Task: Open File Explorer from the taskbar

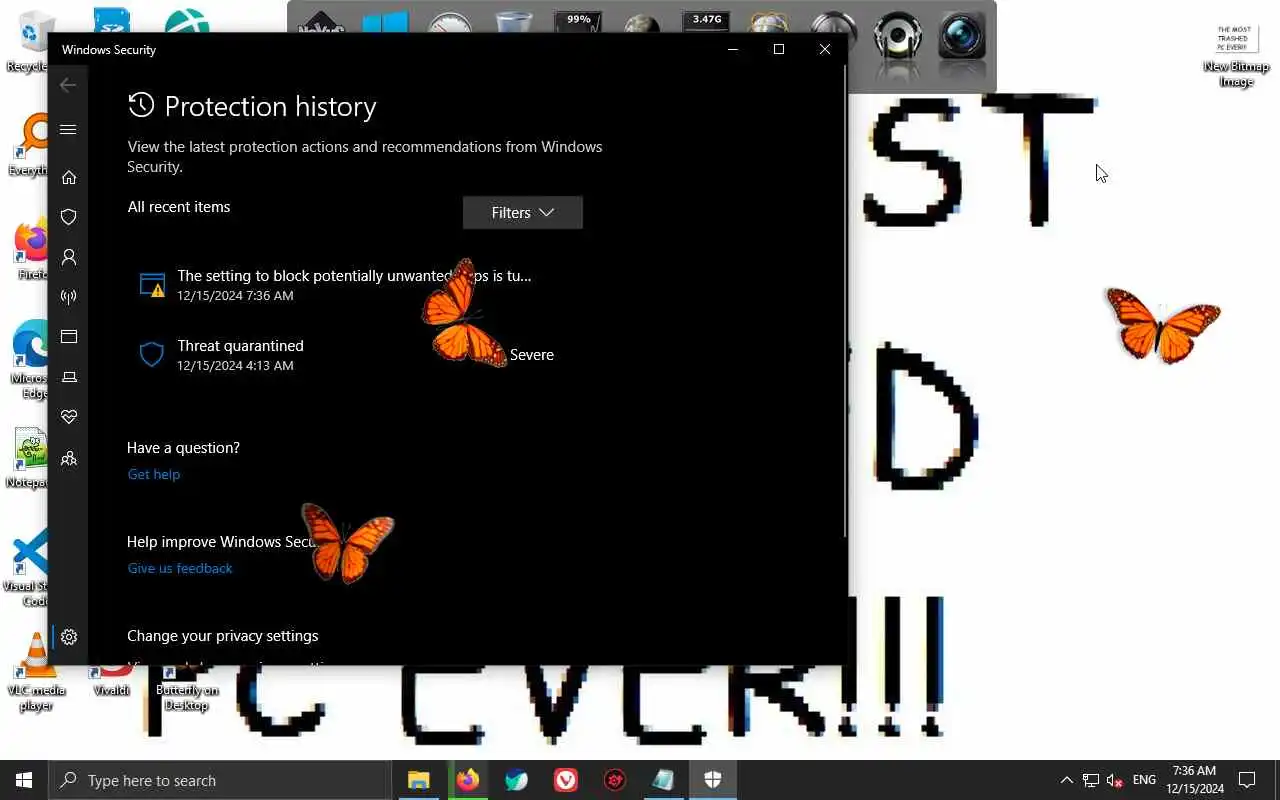Action: pyautogui.click(x=419, y=780)
